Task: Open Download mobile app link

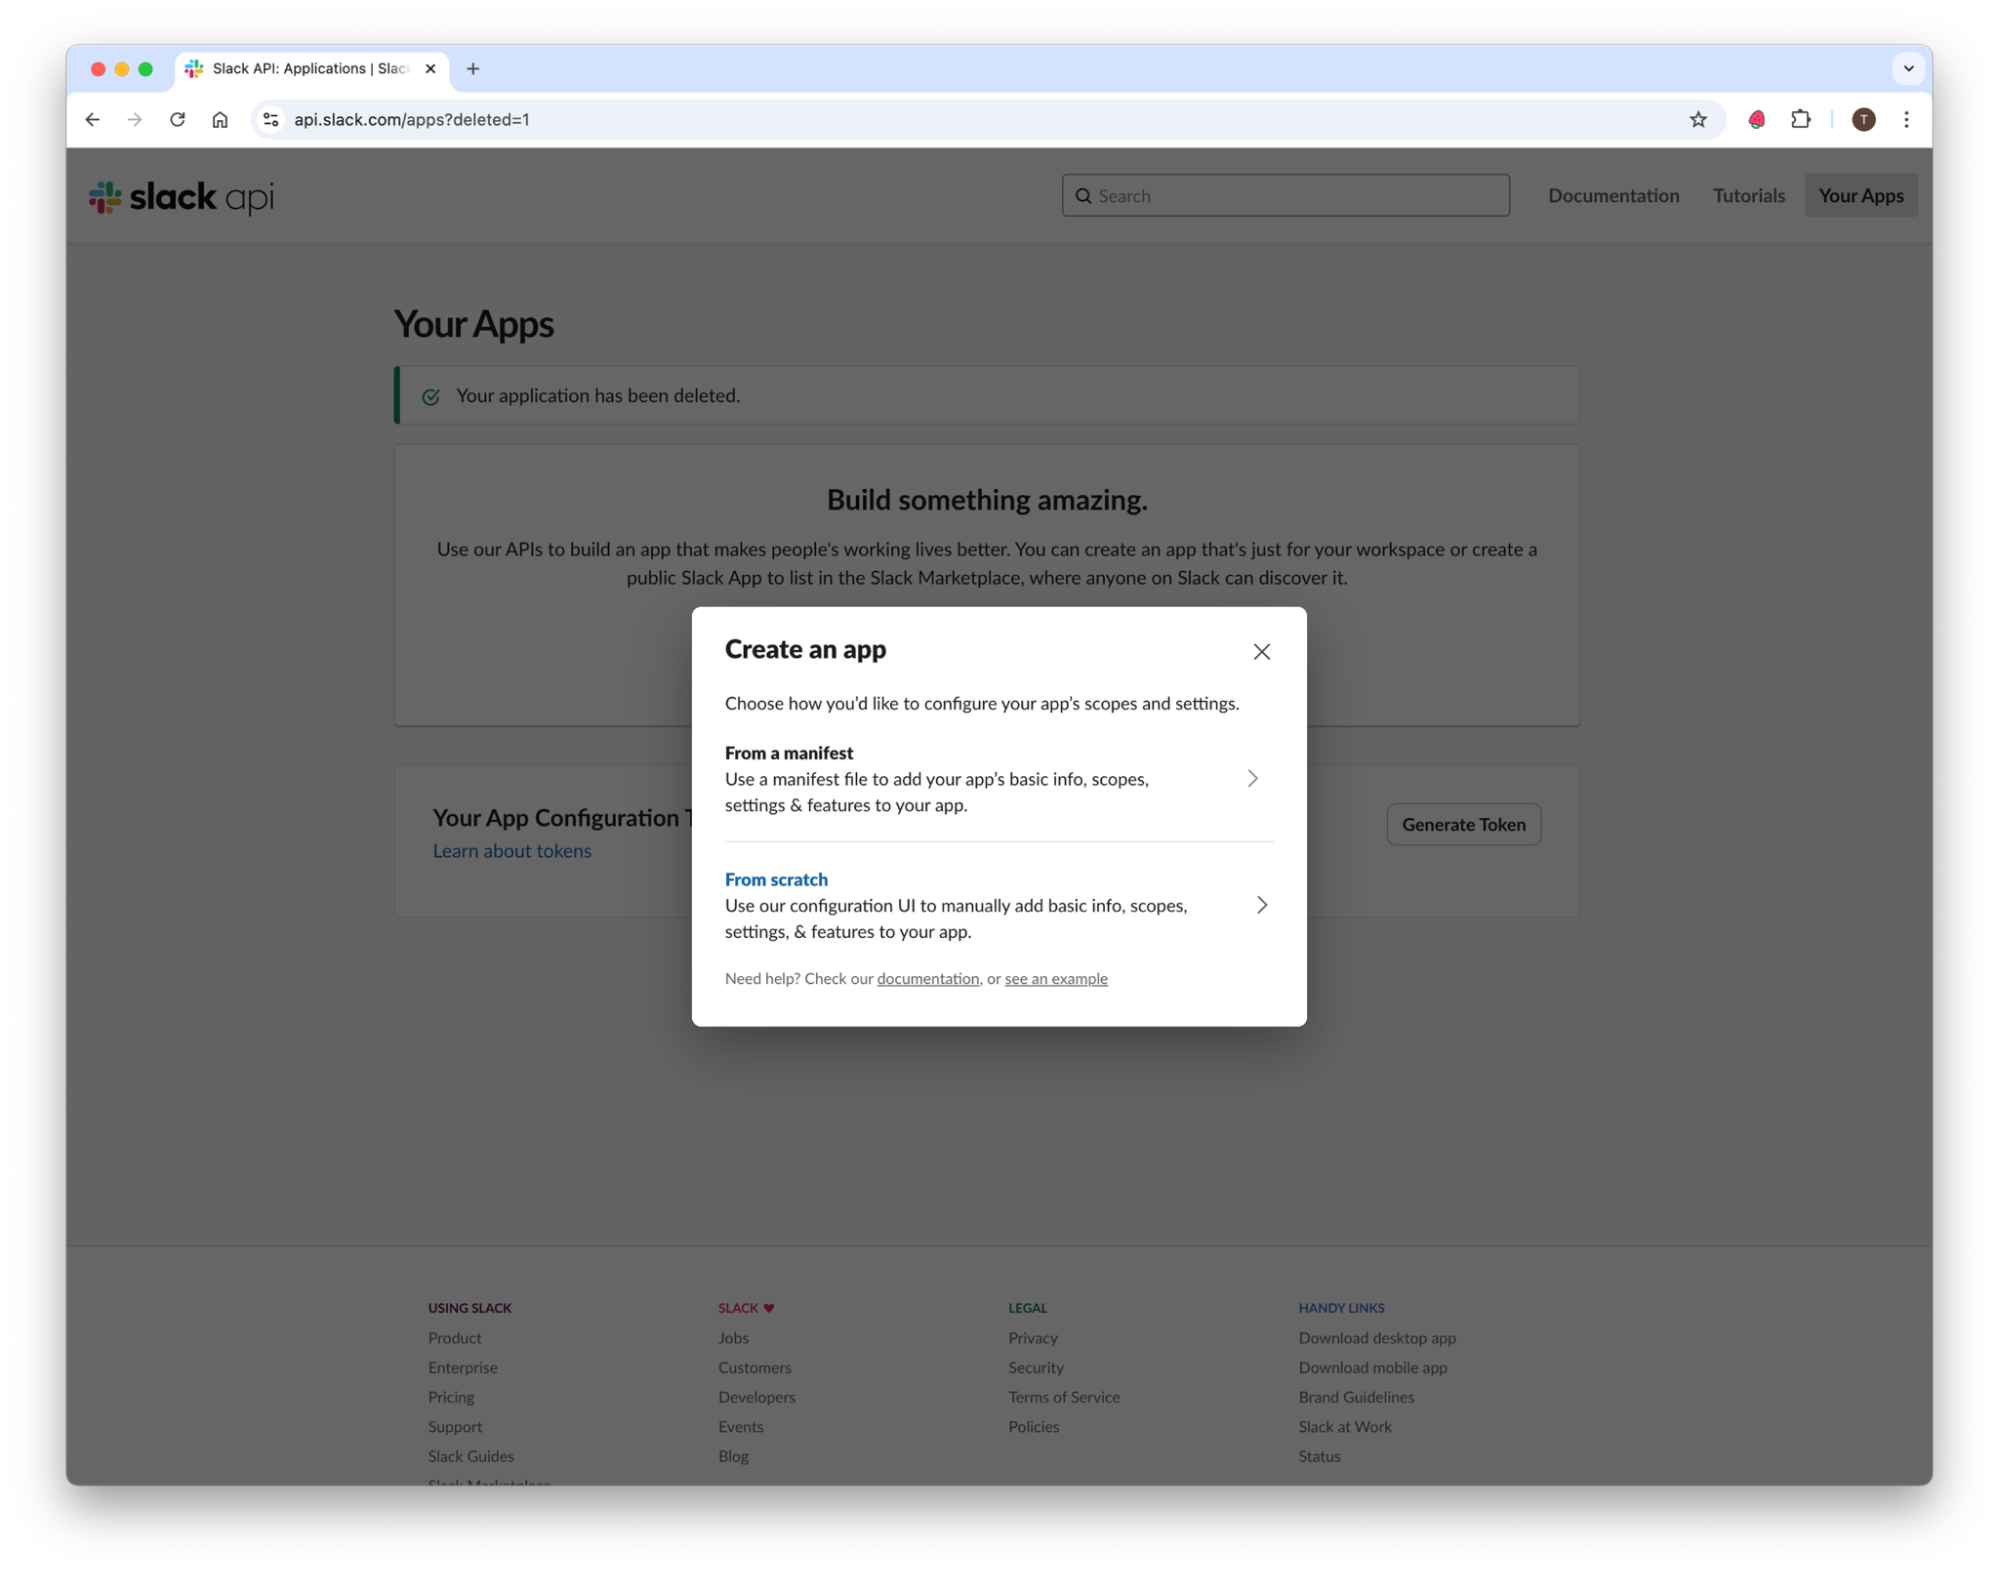Action: [x=1372, y=1367]
